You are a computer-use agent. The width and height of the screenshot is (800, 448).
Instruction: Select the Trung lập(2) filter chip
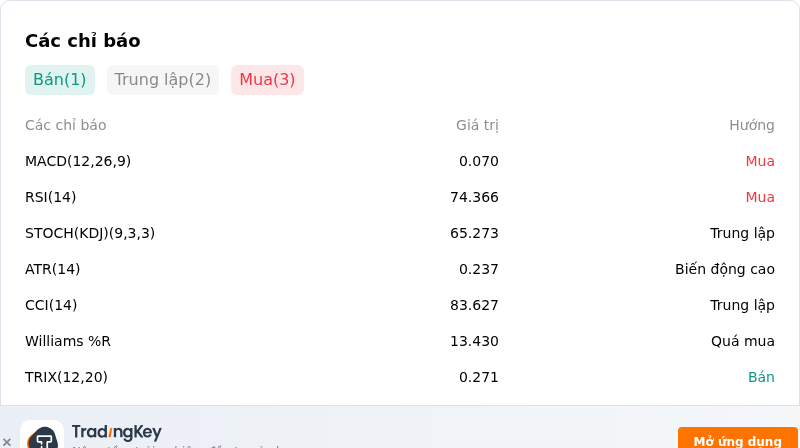pyautogui.click(x=163, y=80)
